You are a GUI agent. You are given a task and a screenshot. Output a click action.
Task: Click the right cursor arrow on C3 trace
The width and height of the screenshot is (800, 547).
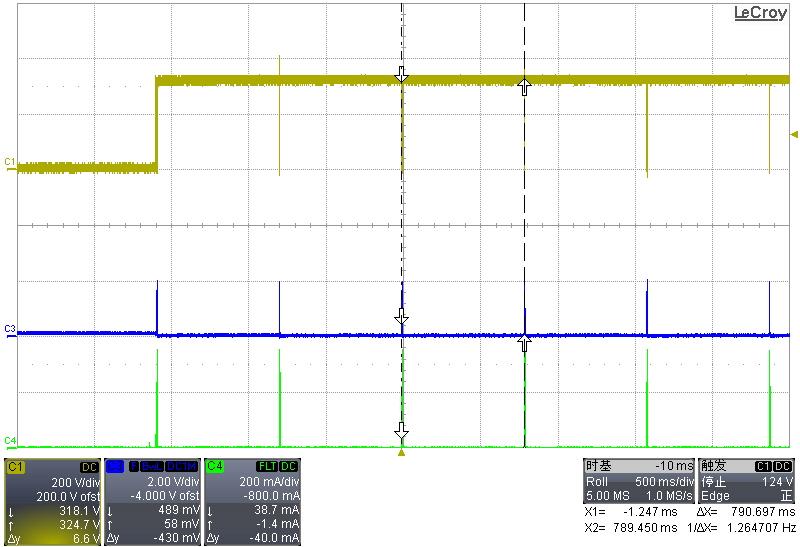(x=524, y=345)
